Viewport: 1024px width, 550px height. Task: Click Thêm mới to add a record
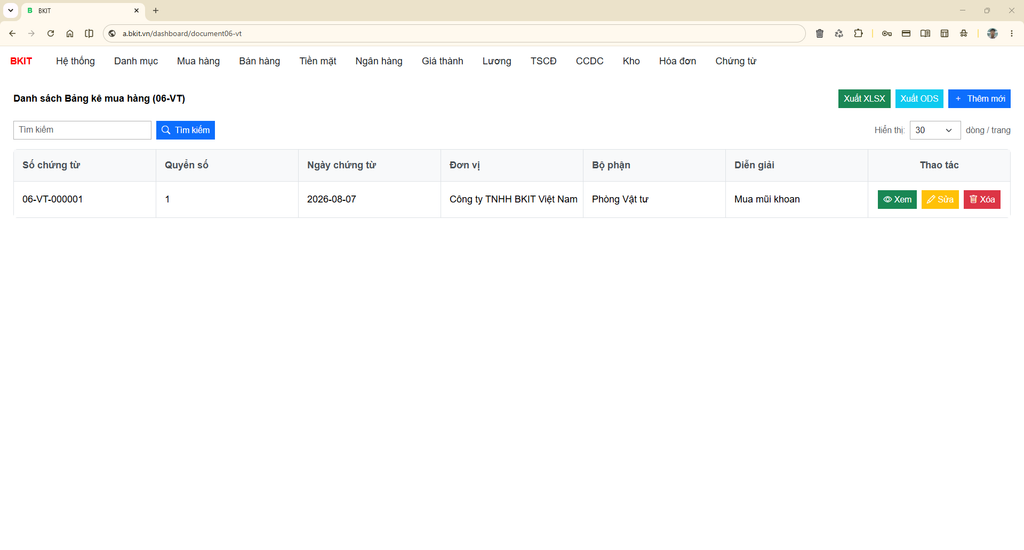[979, 99]
